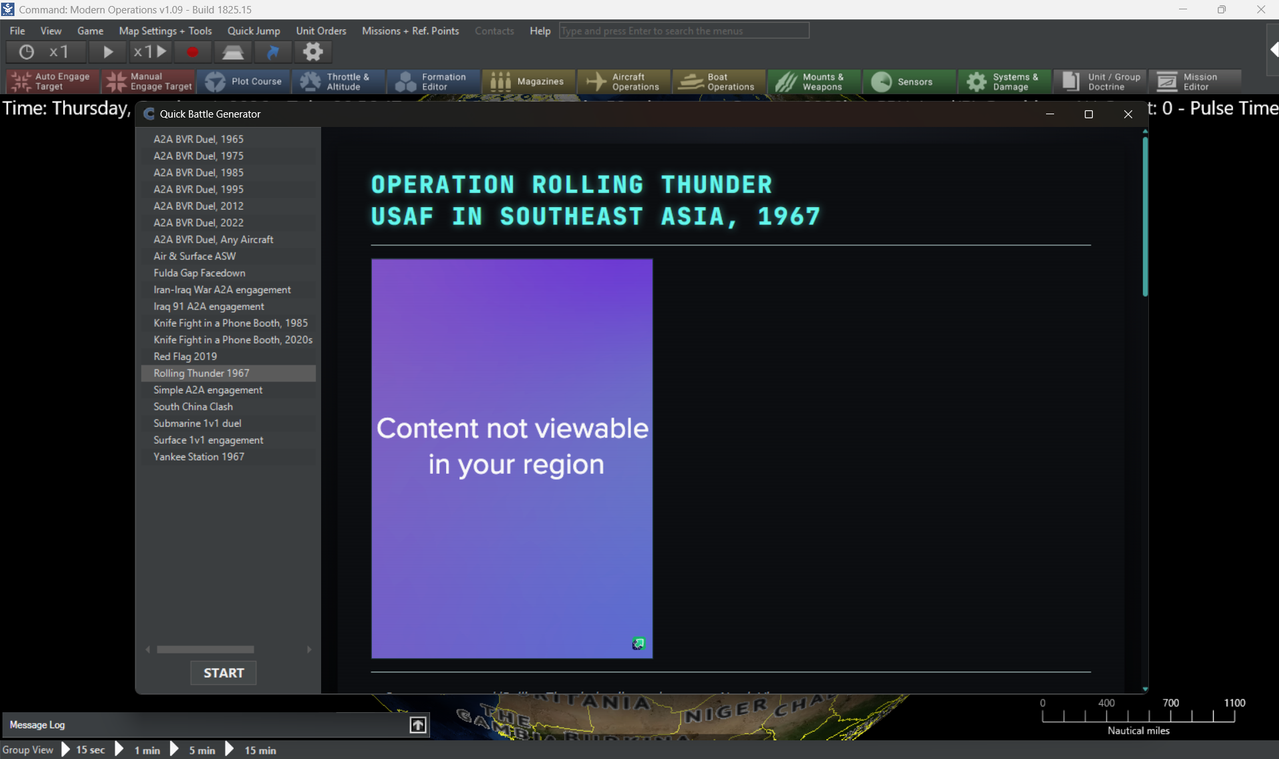Open the Game menu

point(90,31)
